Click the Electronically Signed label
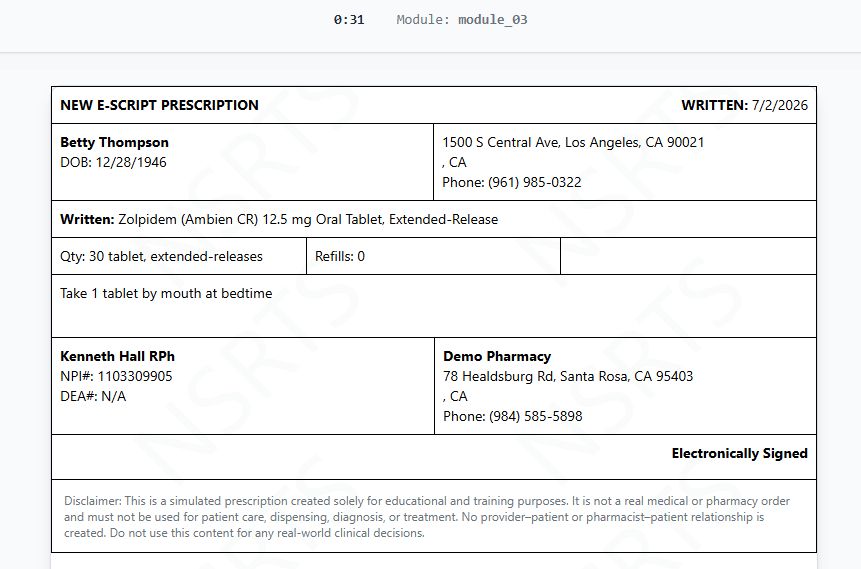 click(740, 453)
